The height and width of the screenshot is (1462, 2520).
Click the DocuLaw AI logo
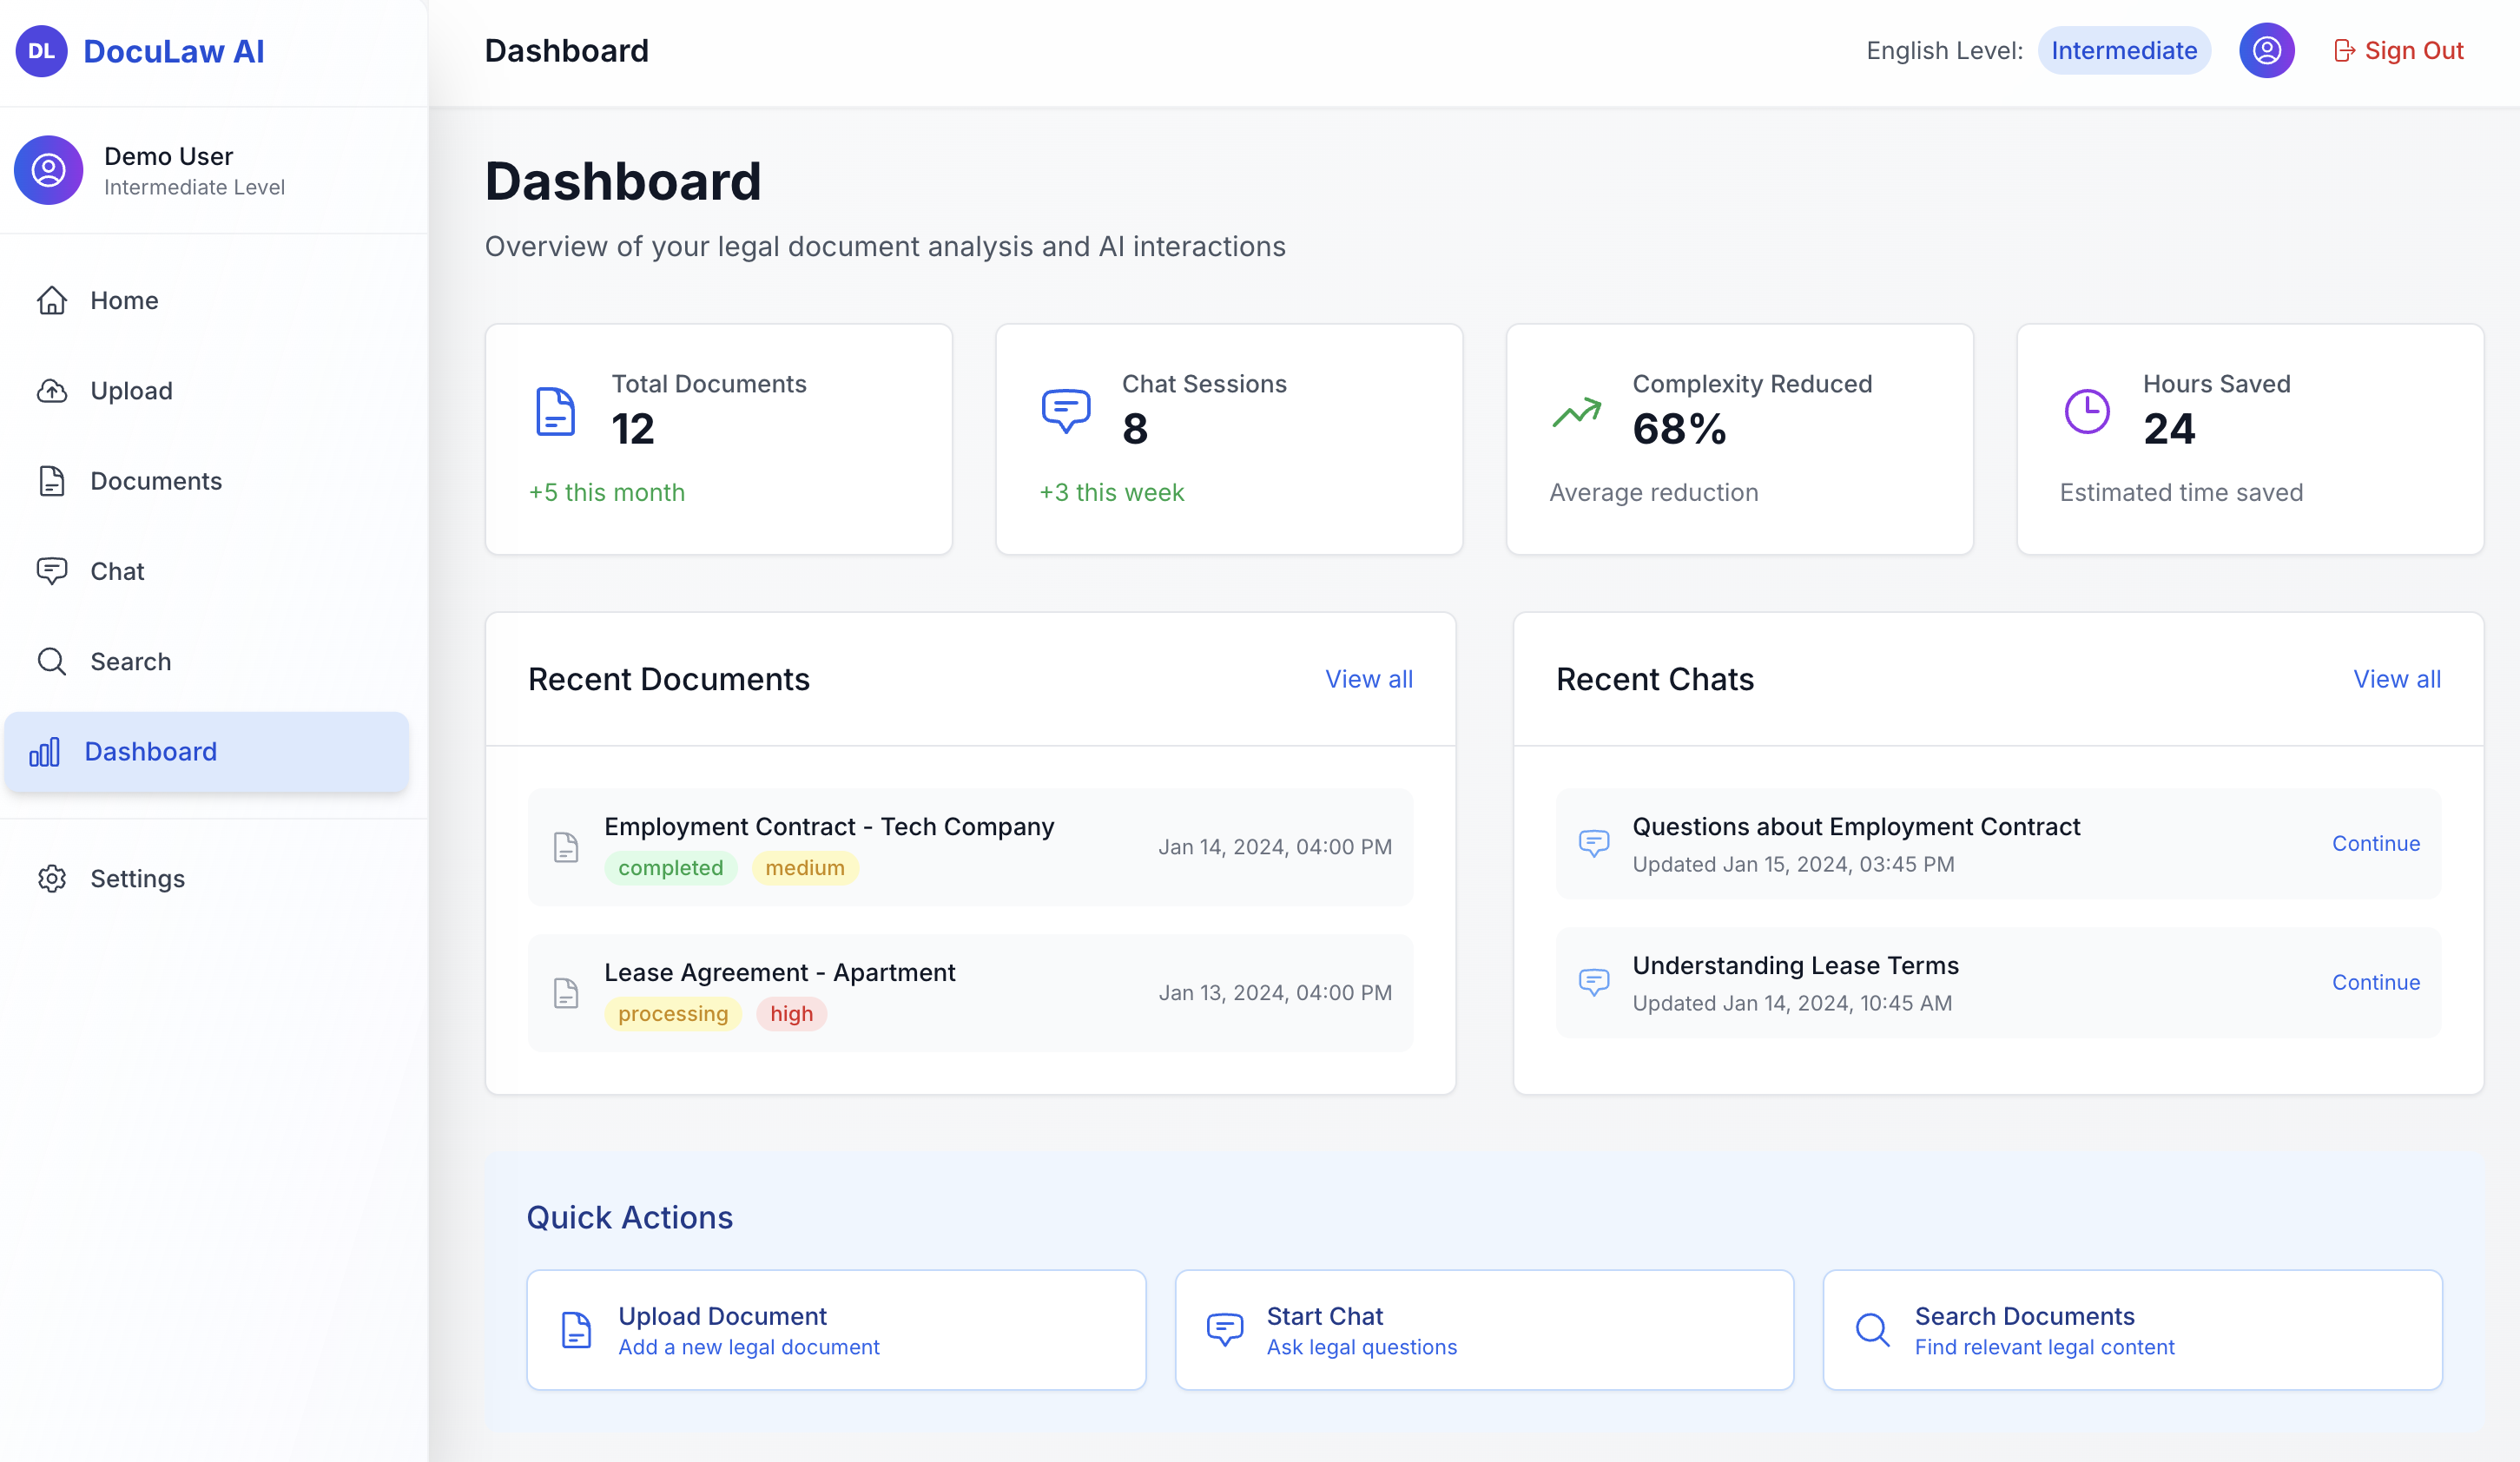140,50
